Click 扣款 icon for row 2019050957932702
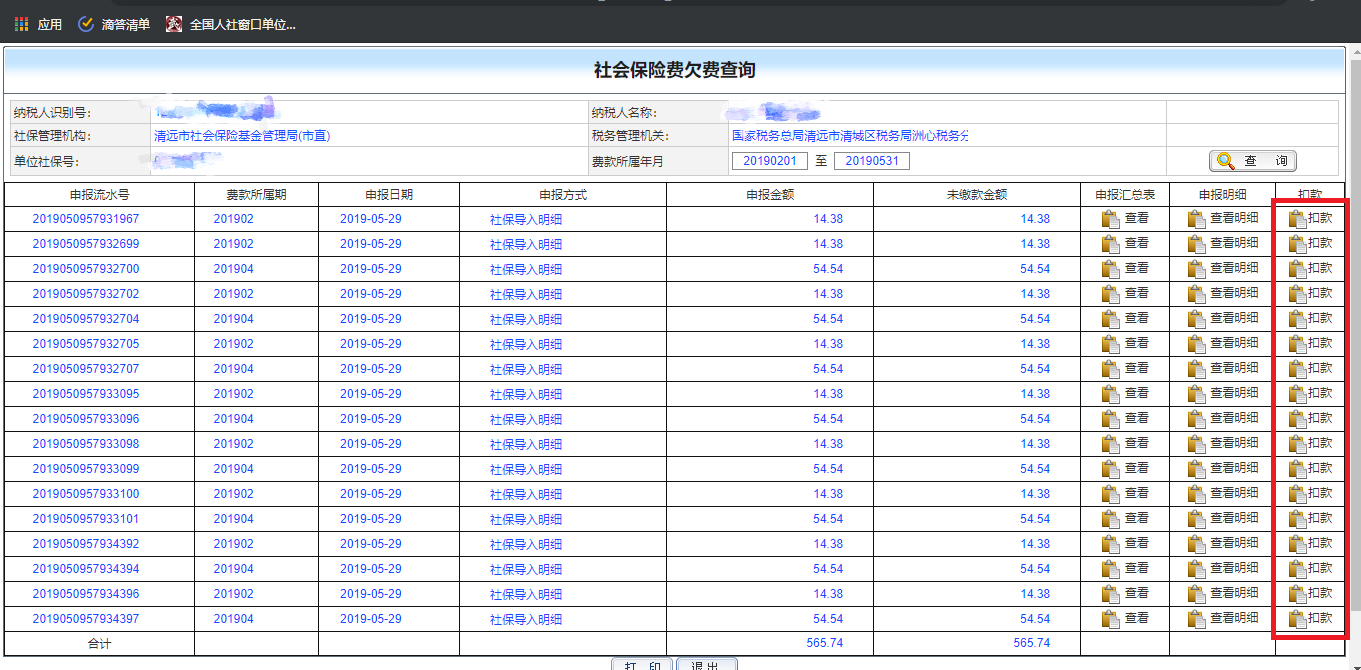 click(x=1298, y=294)
